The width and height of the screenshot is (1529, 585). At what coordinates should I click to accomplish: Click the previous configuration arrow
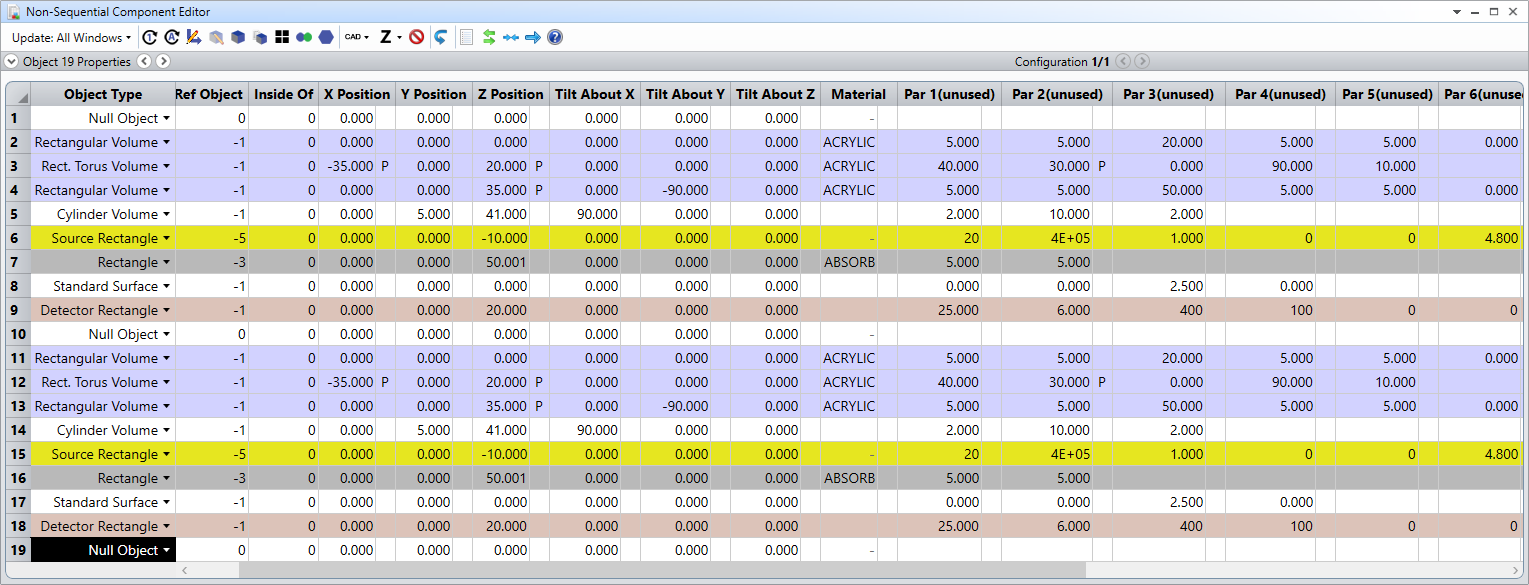point(1123,61)
